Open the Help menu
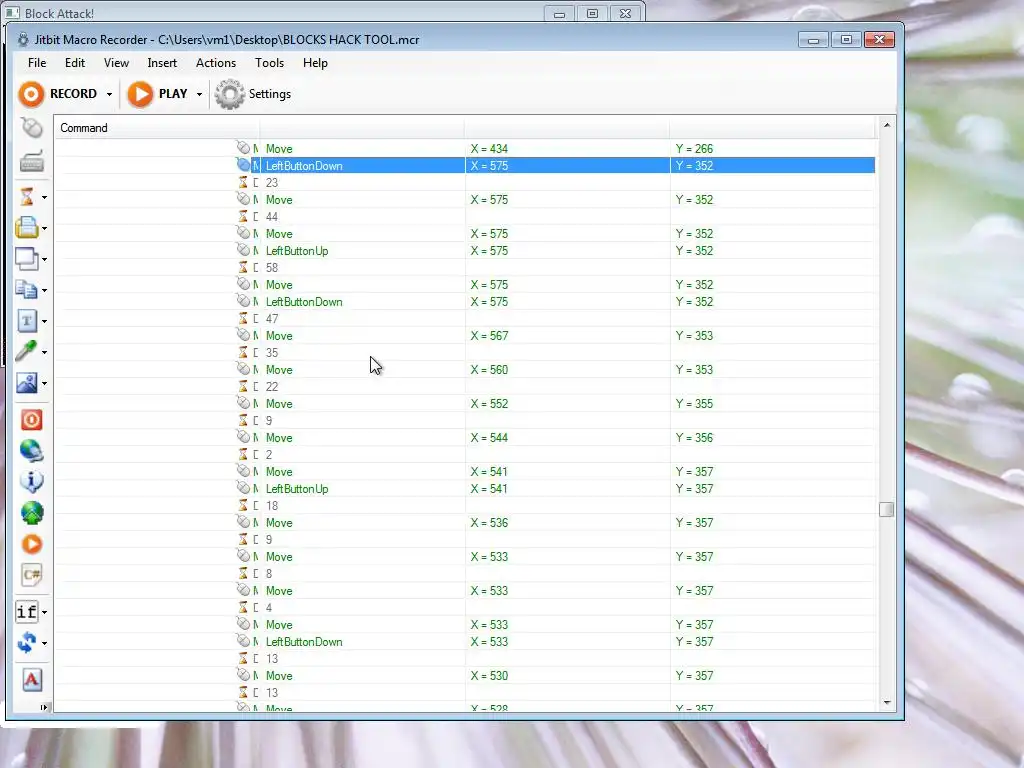 tap(315, 63)
